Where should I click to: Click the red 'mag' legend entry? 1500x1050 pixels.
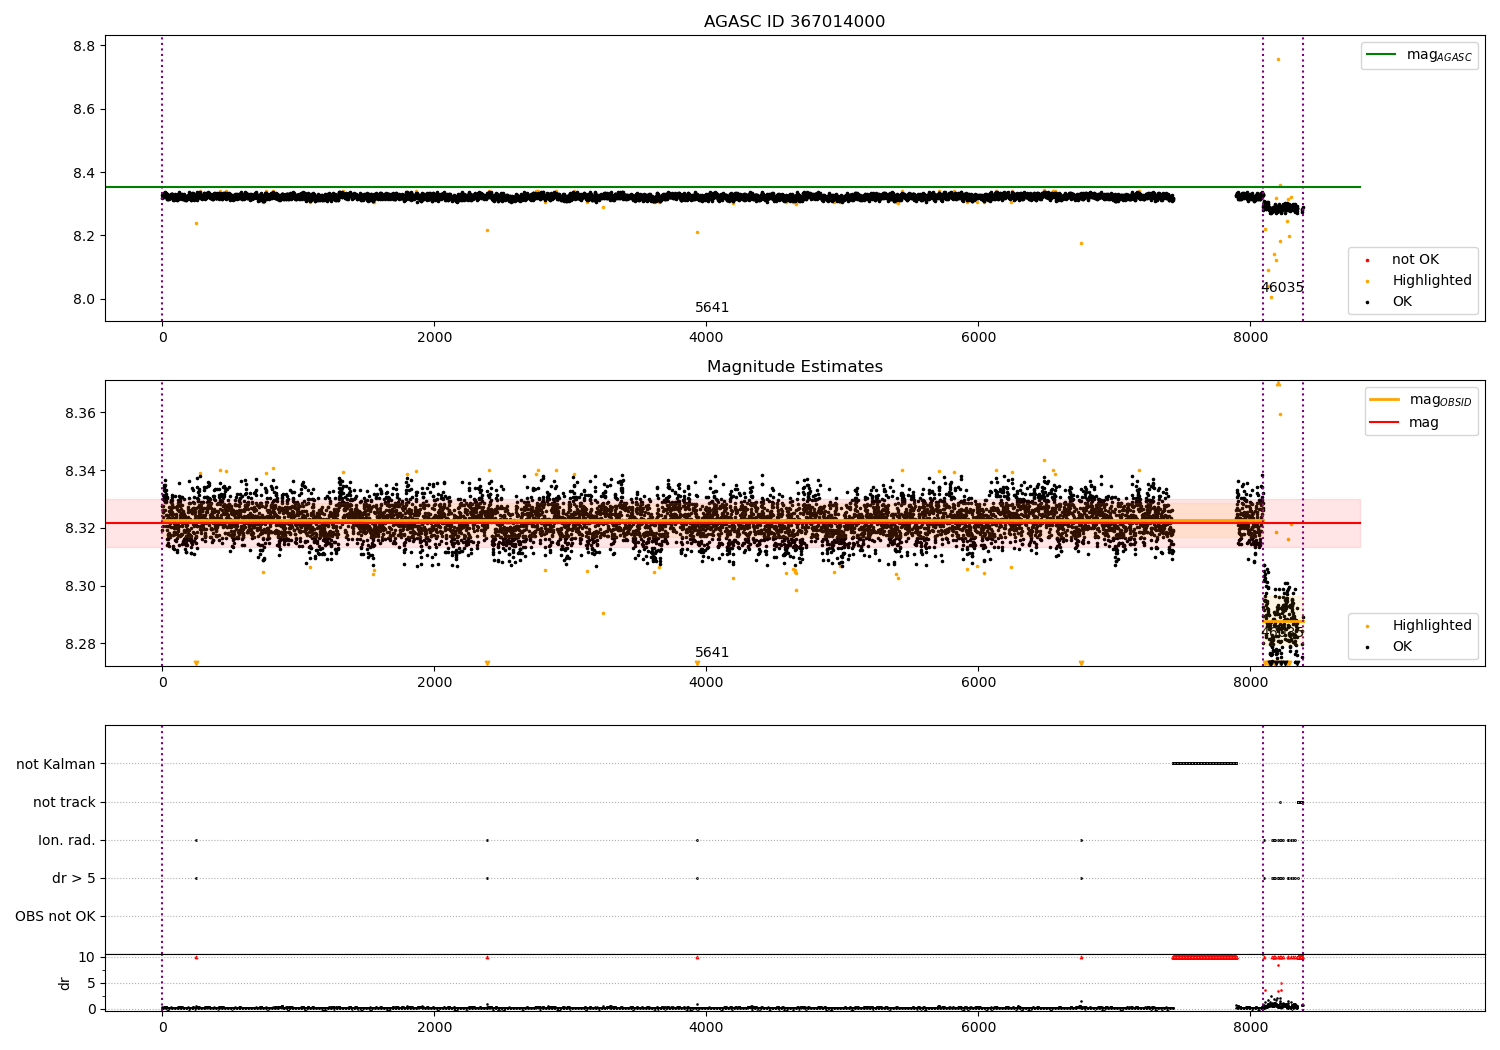click(1404, 422)
